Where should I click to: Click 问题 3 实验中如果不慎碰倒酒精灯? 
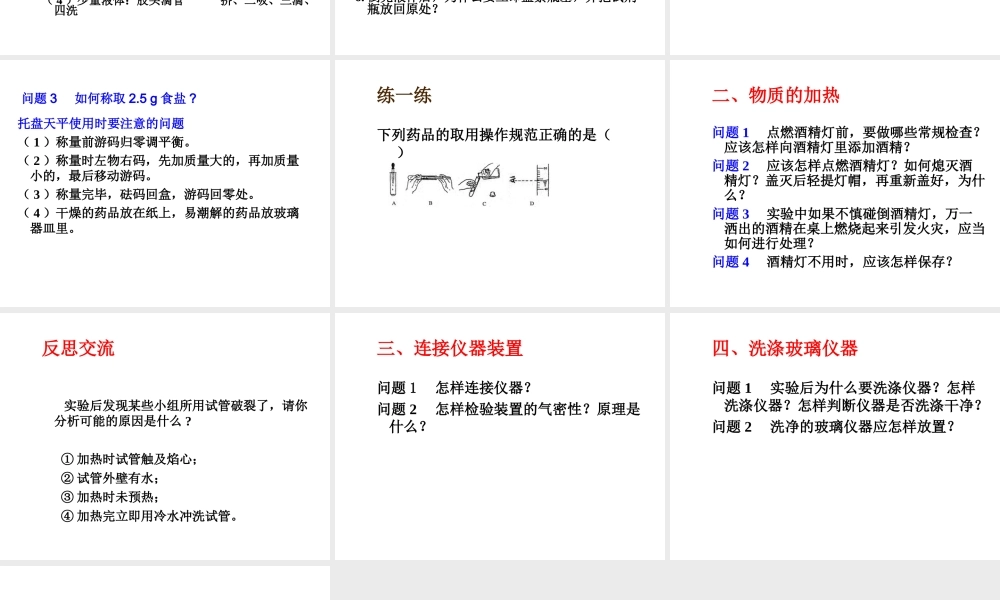pos(848,228)
